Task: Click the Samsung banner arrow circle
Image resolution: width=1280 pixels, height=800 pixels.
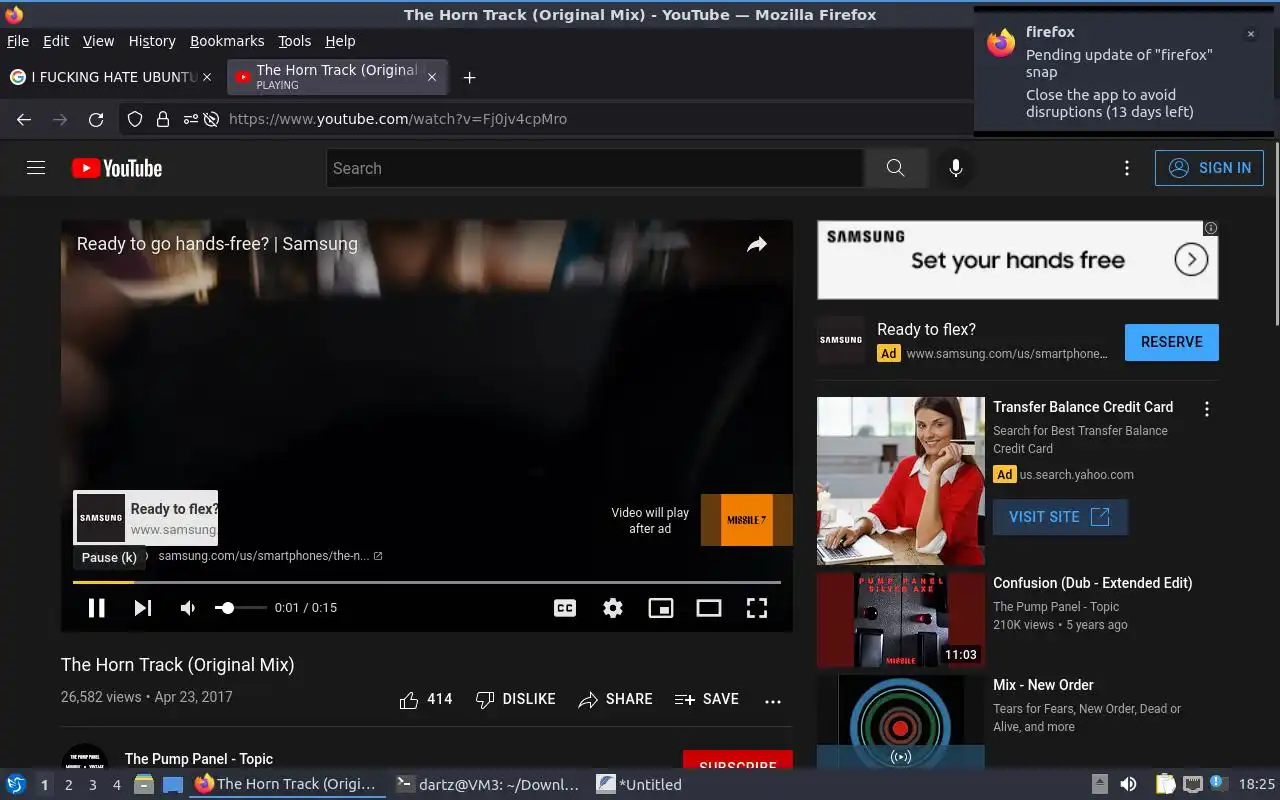Action: 1191,261
